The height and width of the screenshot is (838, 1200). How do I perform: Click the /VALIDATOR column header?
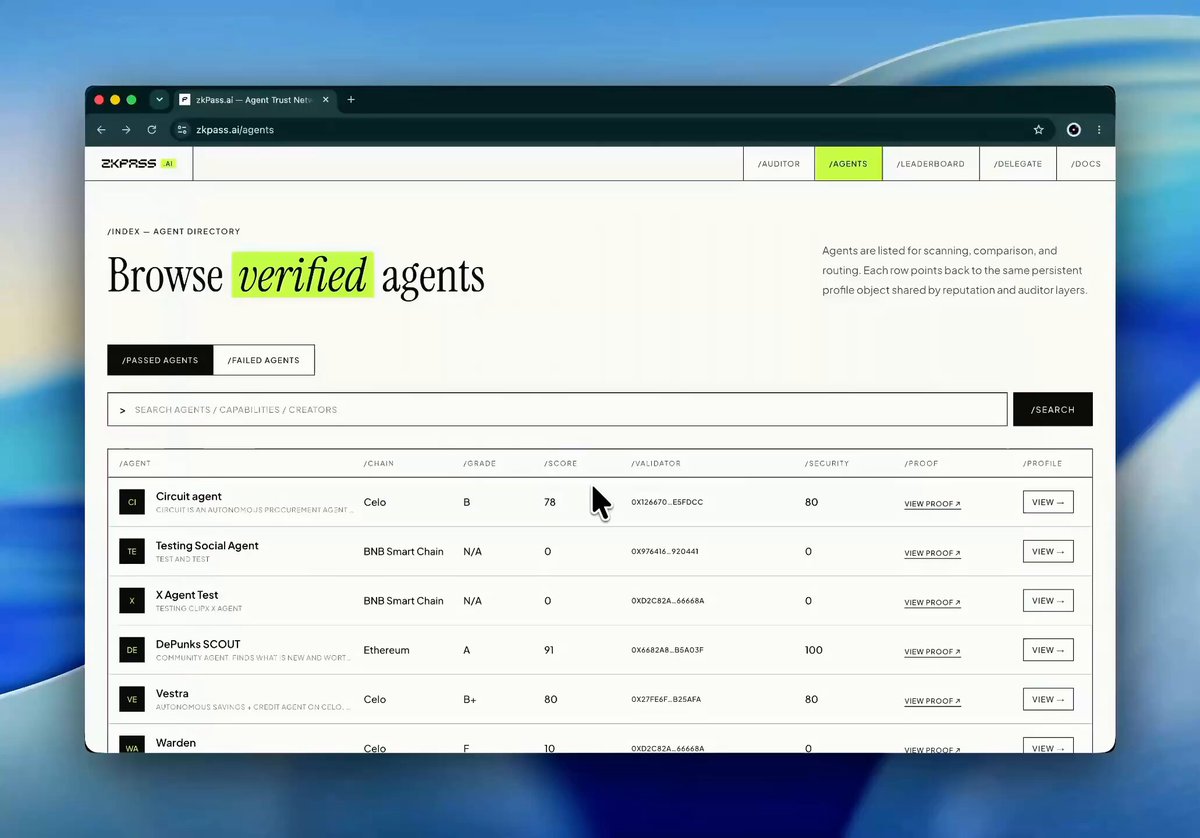click(x=656, y=464)
